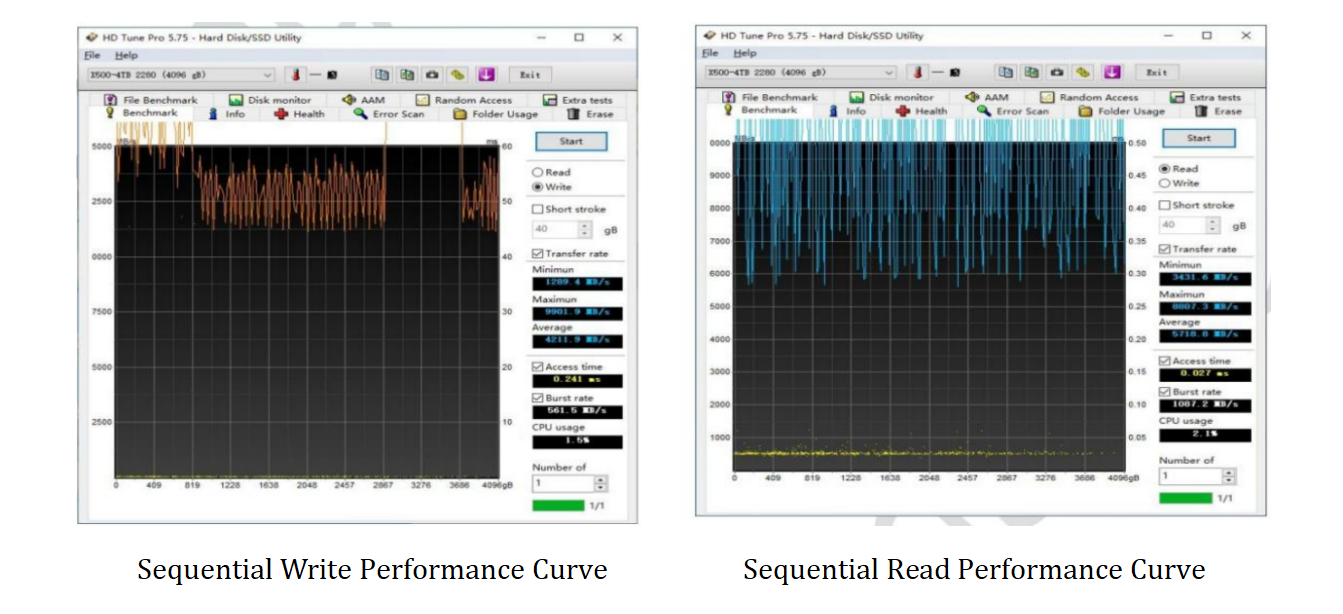
Task: Click Number of spinner arrows in read window
Action: point(1229,477)
